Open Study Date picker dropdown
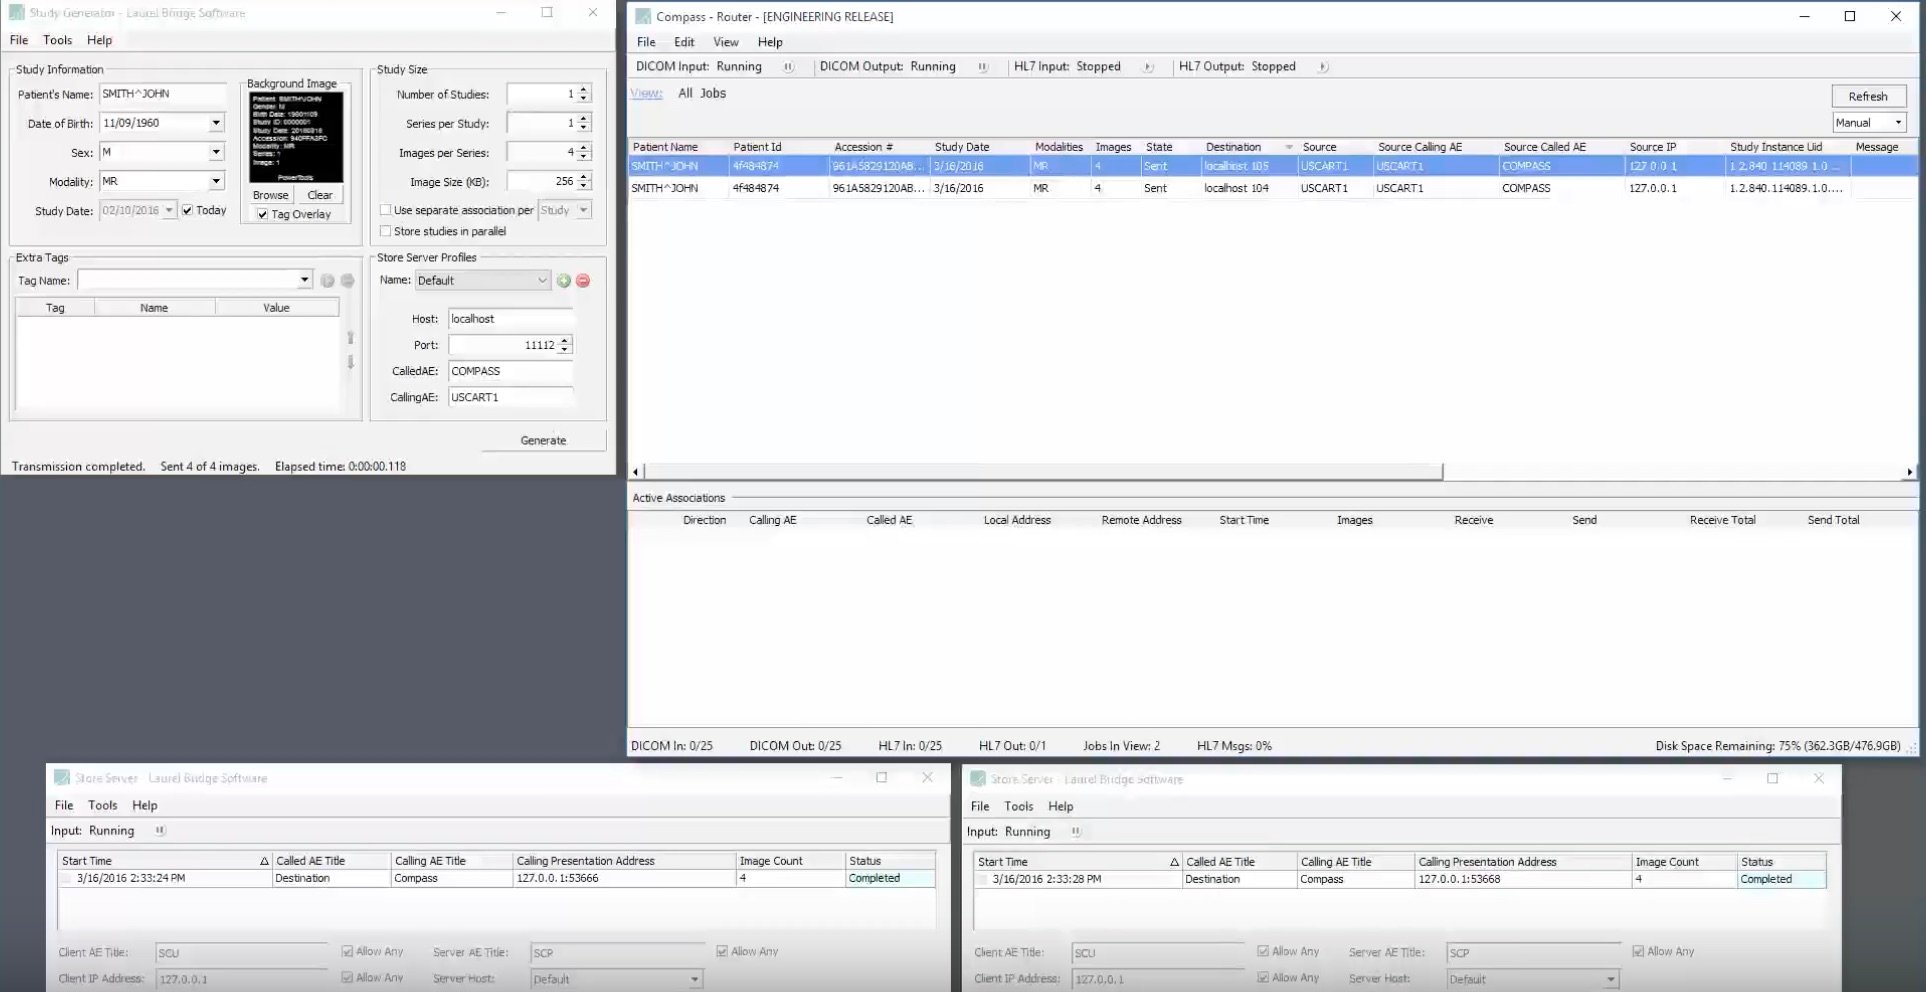 pyautogui.click(x=169, y=210)
